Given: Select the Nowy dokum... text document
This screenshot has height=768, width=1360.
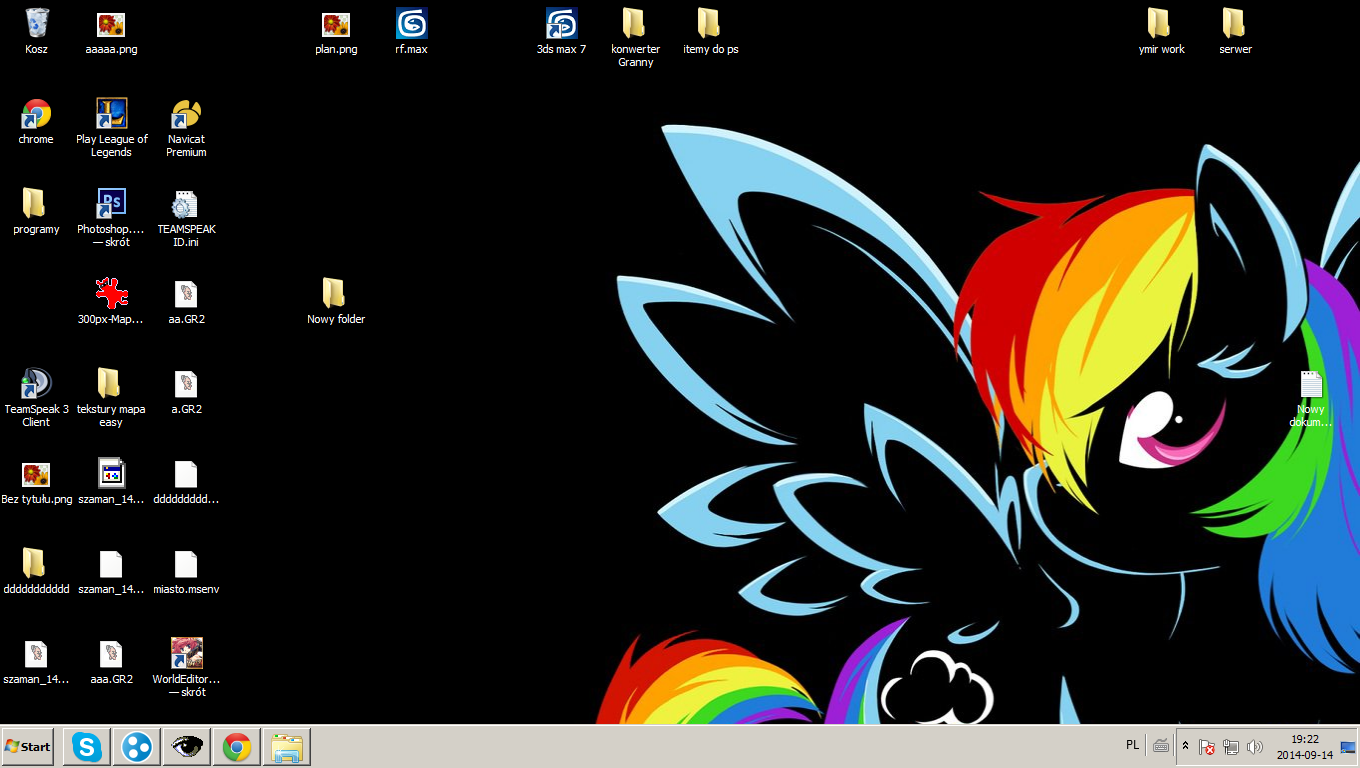Looking at the screenshot, I should tap(1311, 398).
